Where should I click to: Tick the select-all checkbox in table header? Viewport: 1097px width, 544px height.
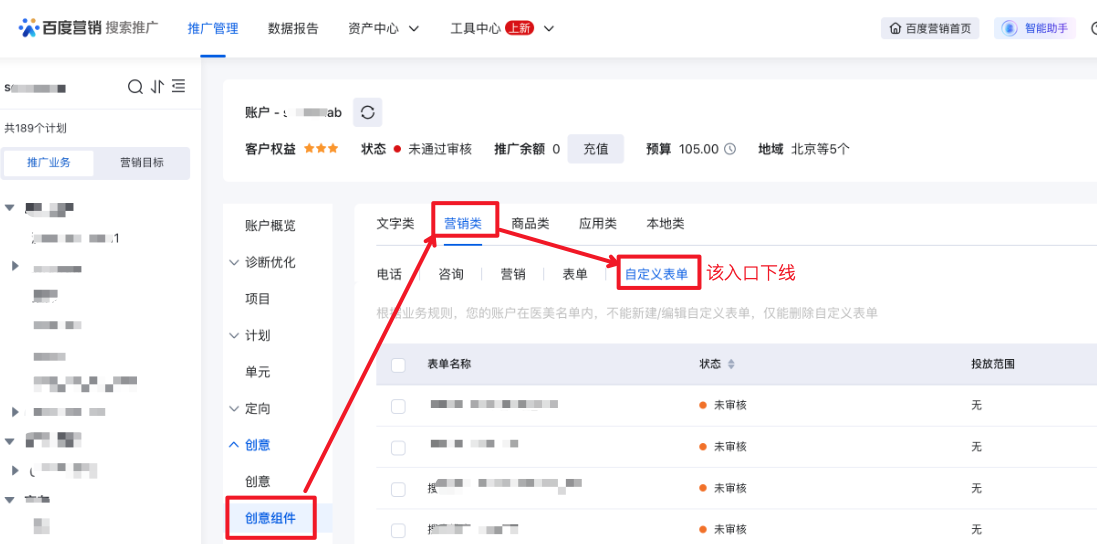click(398, 365)
